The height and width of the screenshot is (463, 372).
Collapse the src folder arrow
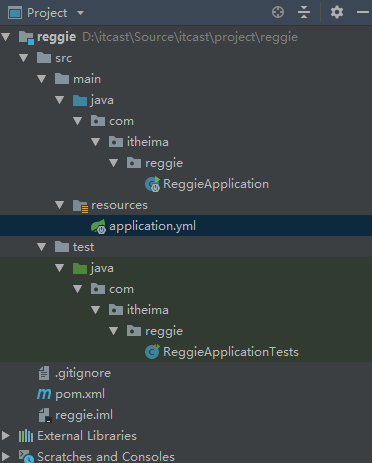[24, 58]
